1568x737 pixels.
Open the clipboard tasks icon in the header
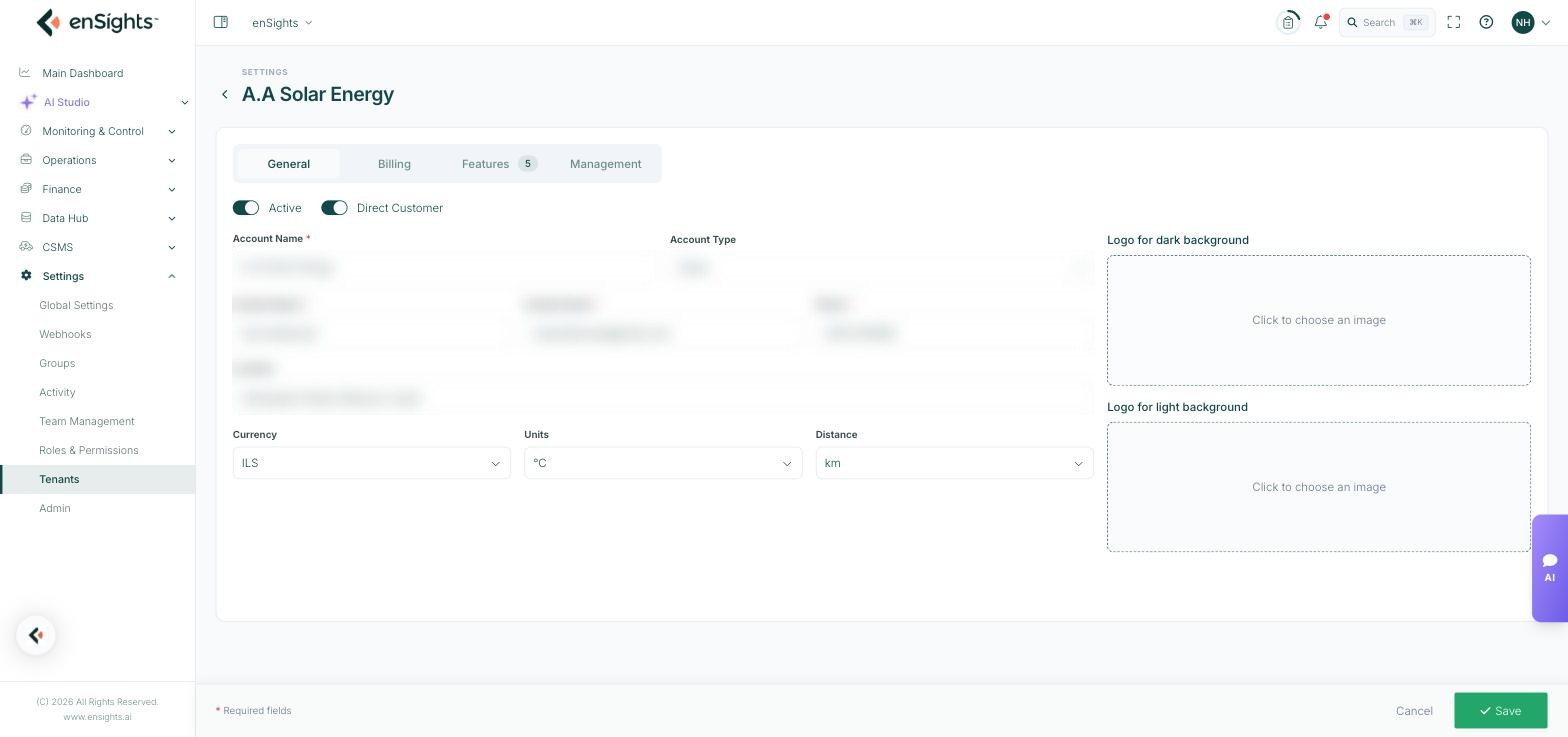(1288, 22)
